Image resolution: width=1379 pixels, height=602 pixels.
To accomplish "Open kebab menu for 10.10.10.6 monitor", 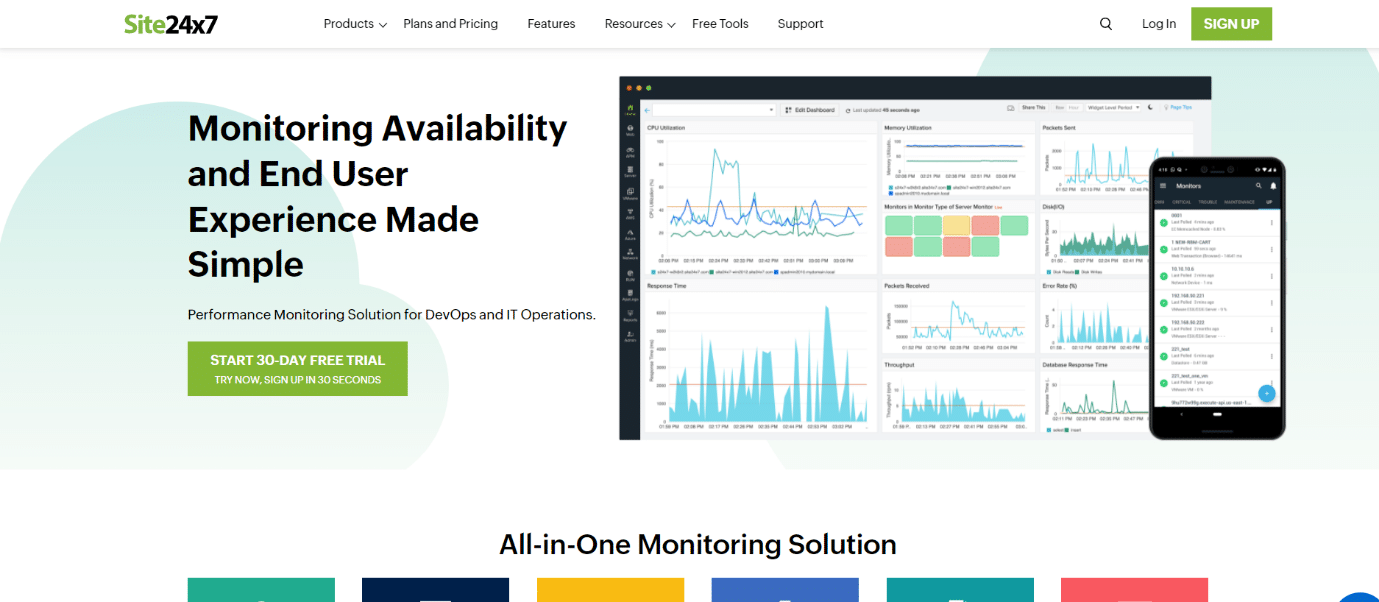I will 1272,274.
